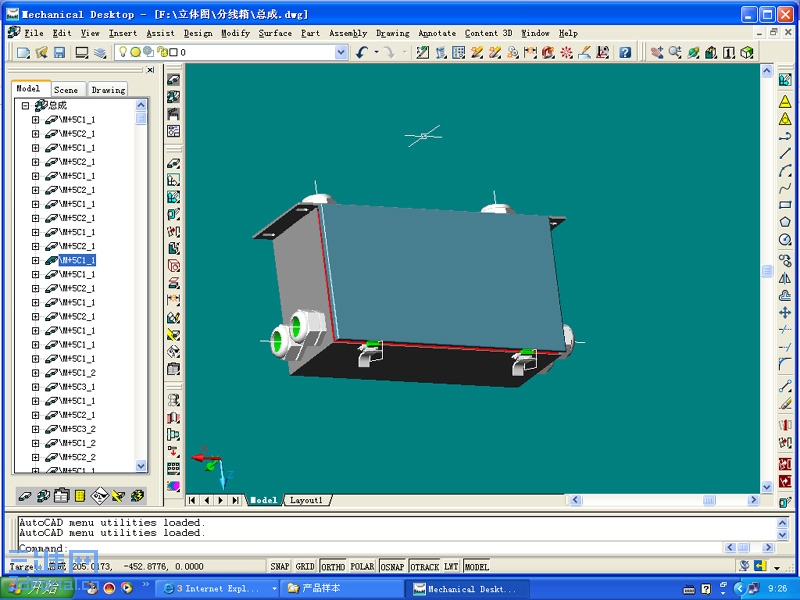Screen dimensions: 800x600
Task: Open the Help question mark icon
Action: [x=625, y=52]
